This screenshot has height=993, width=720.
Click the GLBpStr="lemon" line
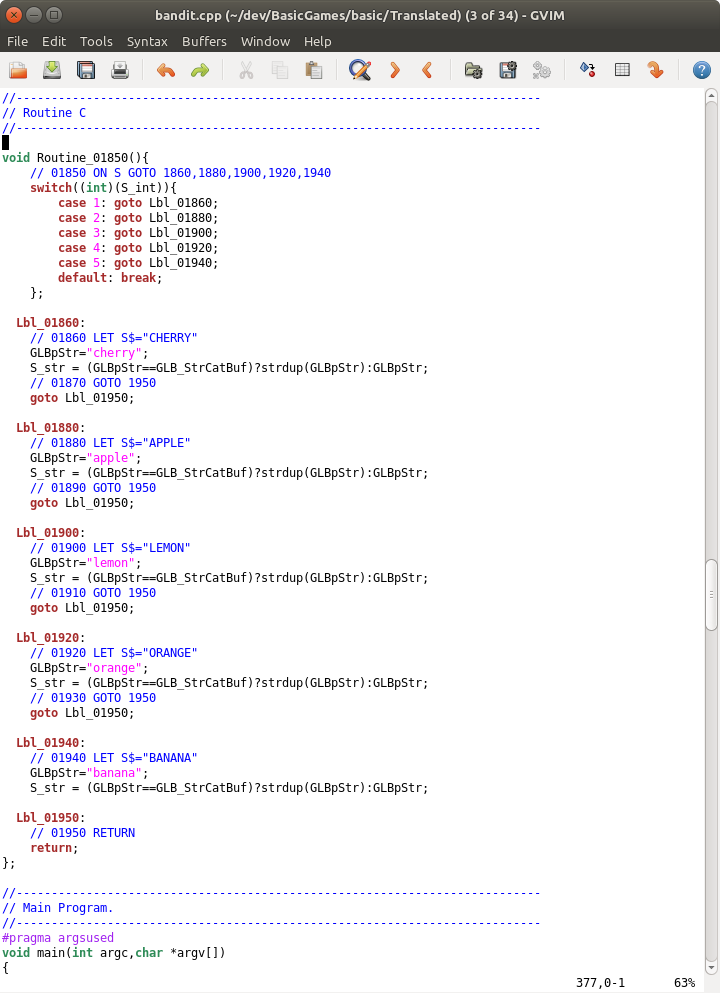(x=85, y=563)
